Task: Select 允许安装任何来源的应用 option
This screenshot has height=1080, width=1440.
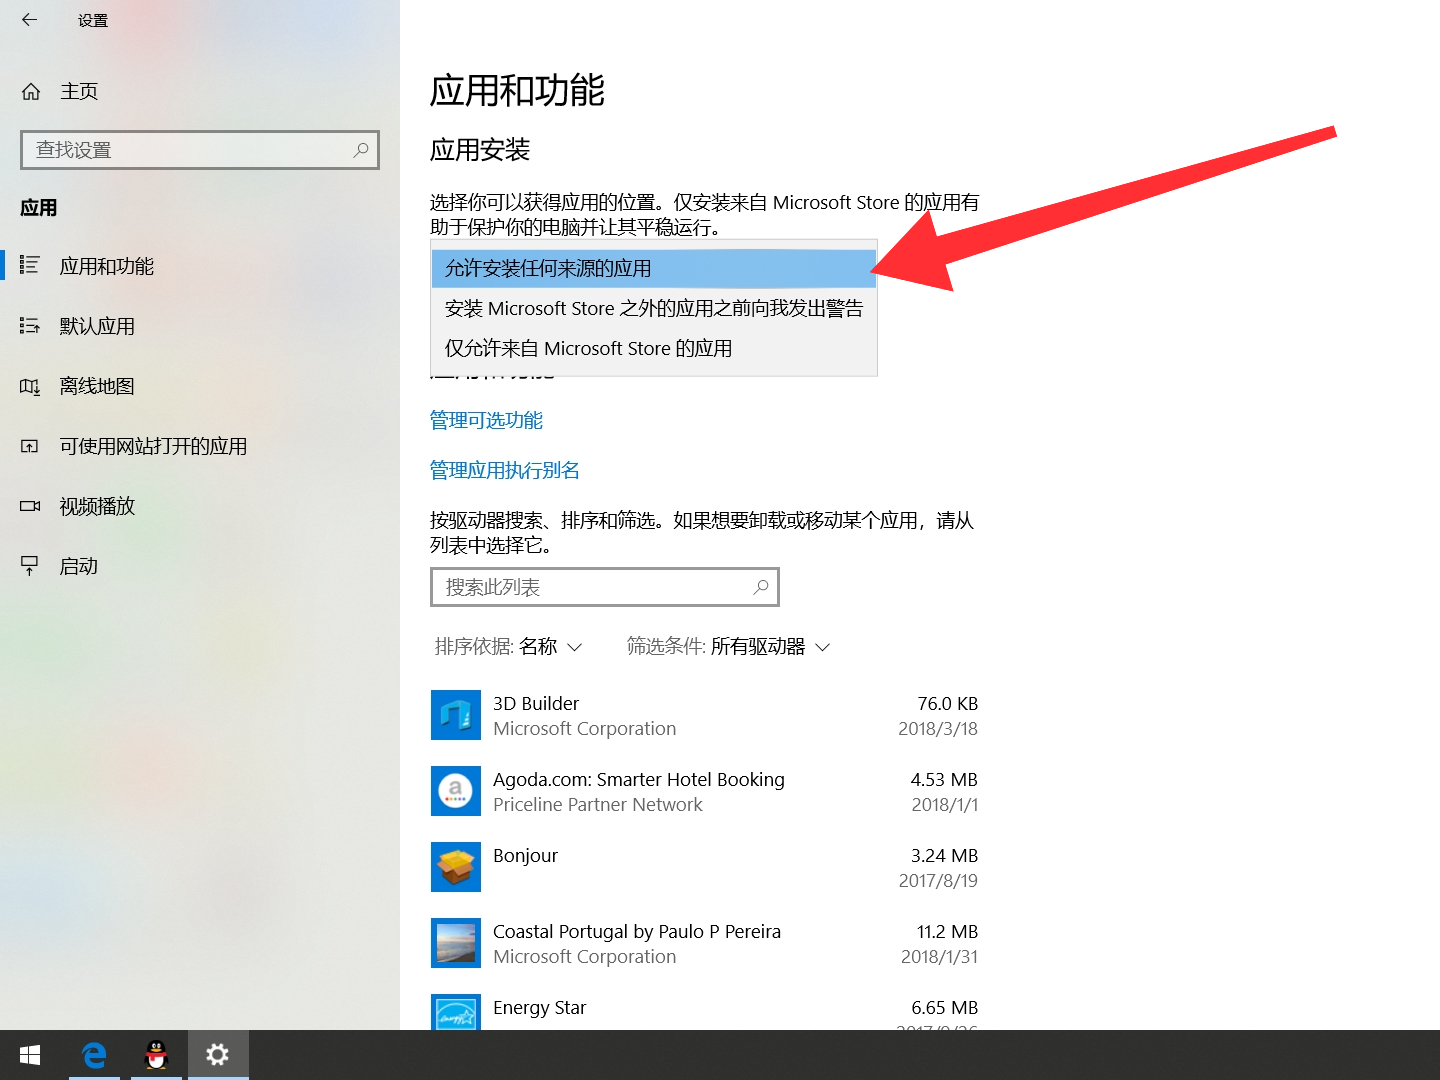Action: click(654, 268)
